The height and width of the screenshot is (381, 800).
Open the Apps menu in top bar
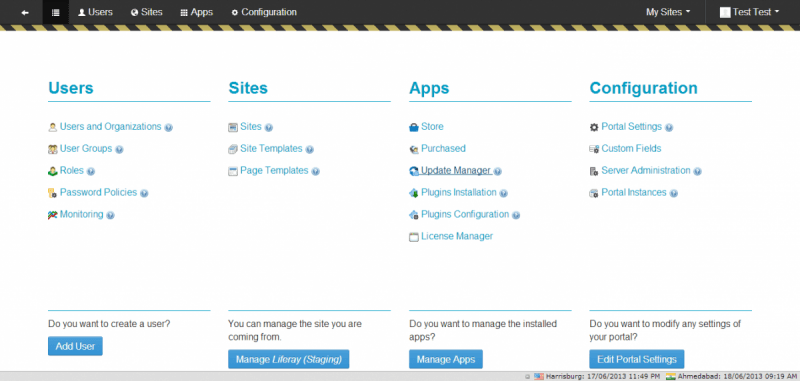(196, 12)
